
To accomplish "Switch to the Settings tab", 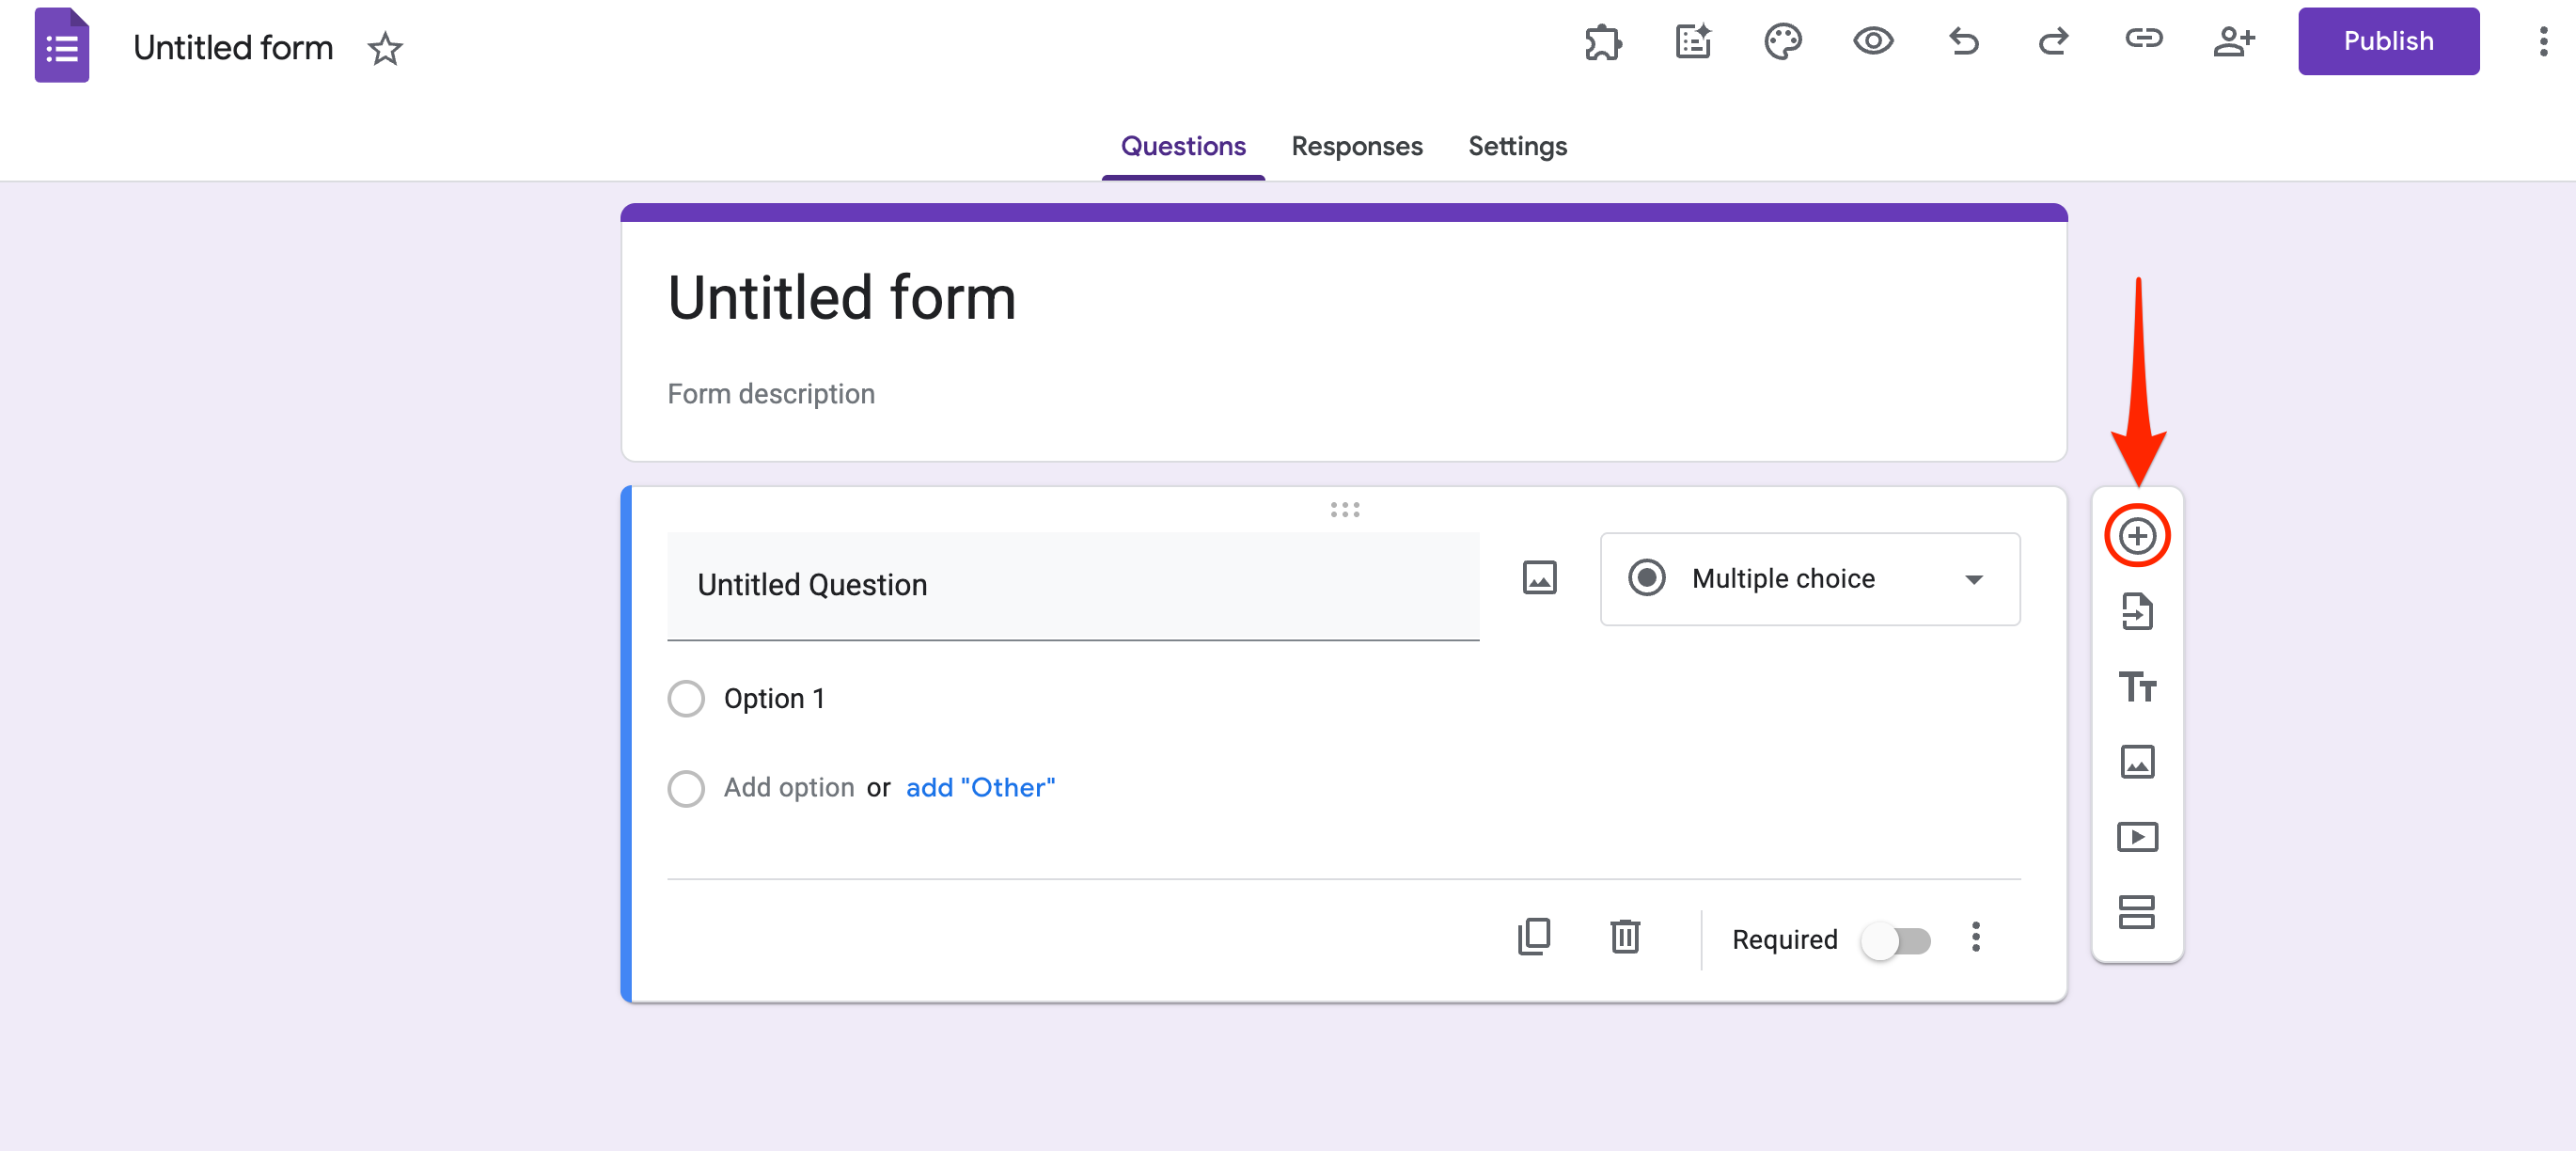I will (1516, 146).
